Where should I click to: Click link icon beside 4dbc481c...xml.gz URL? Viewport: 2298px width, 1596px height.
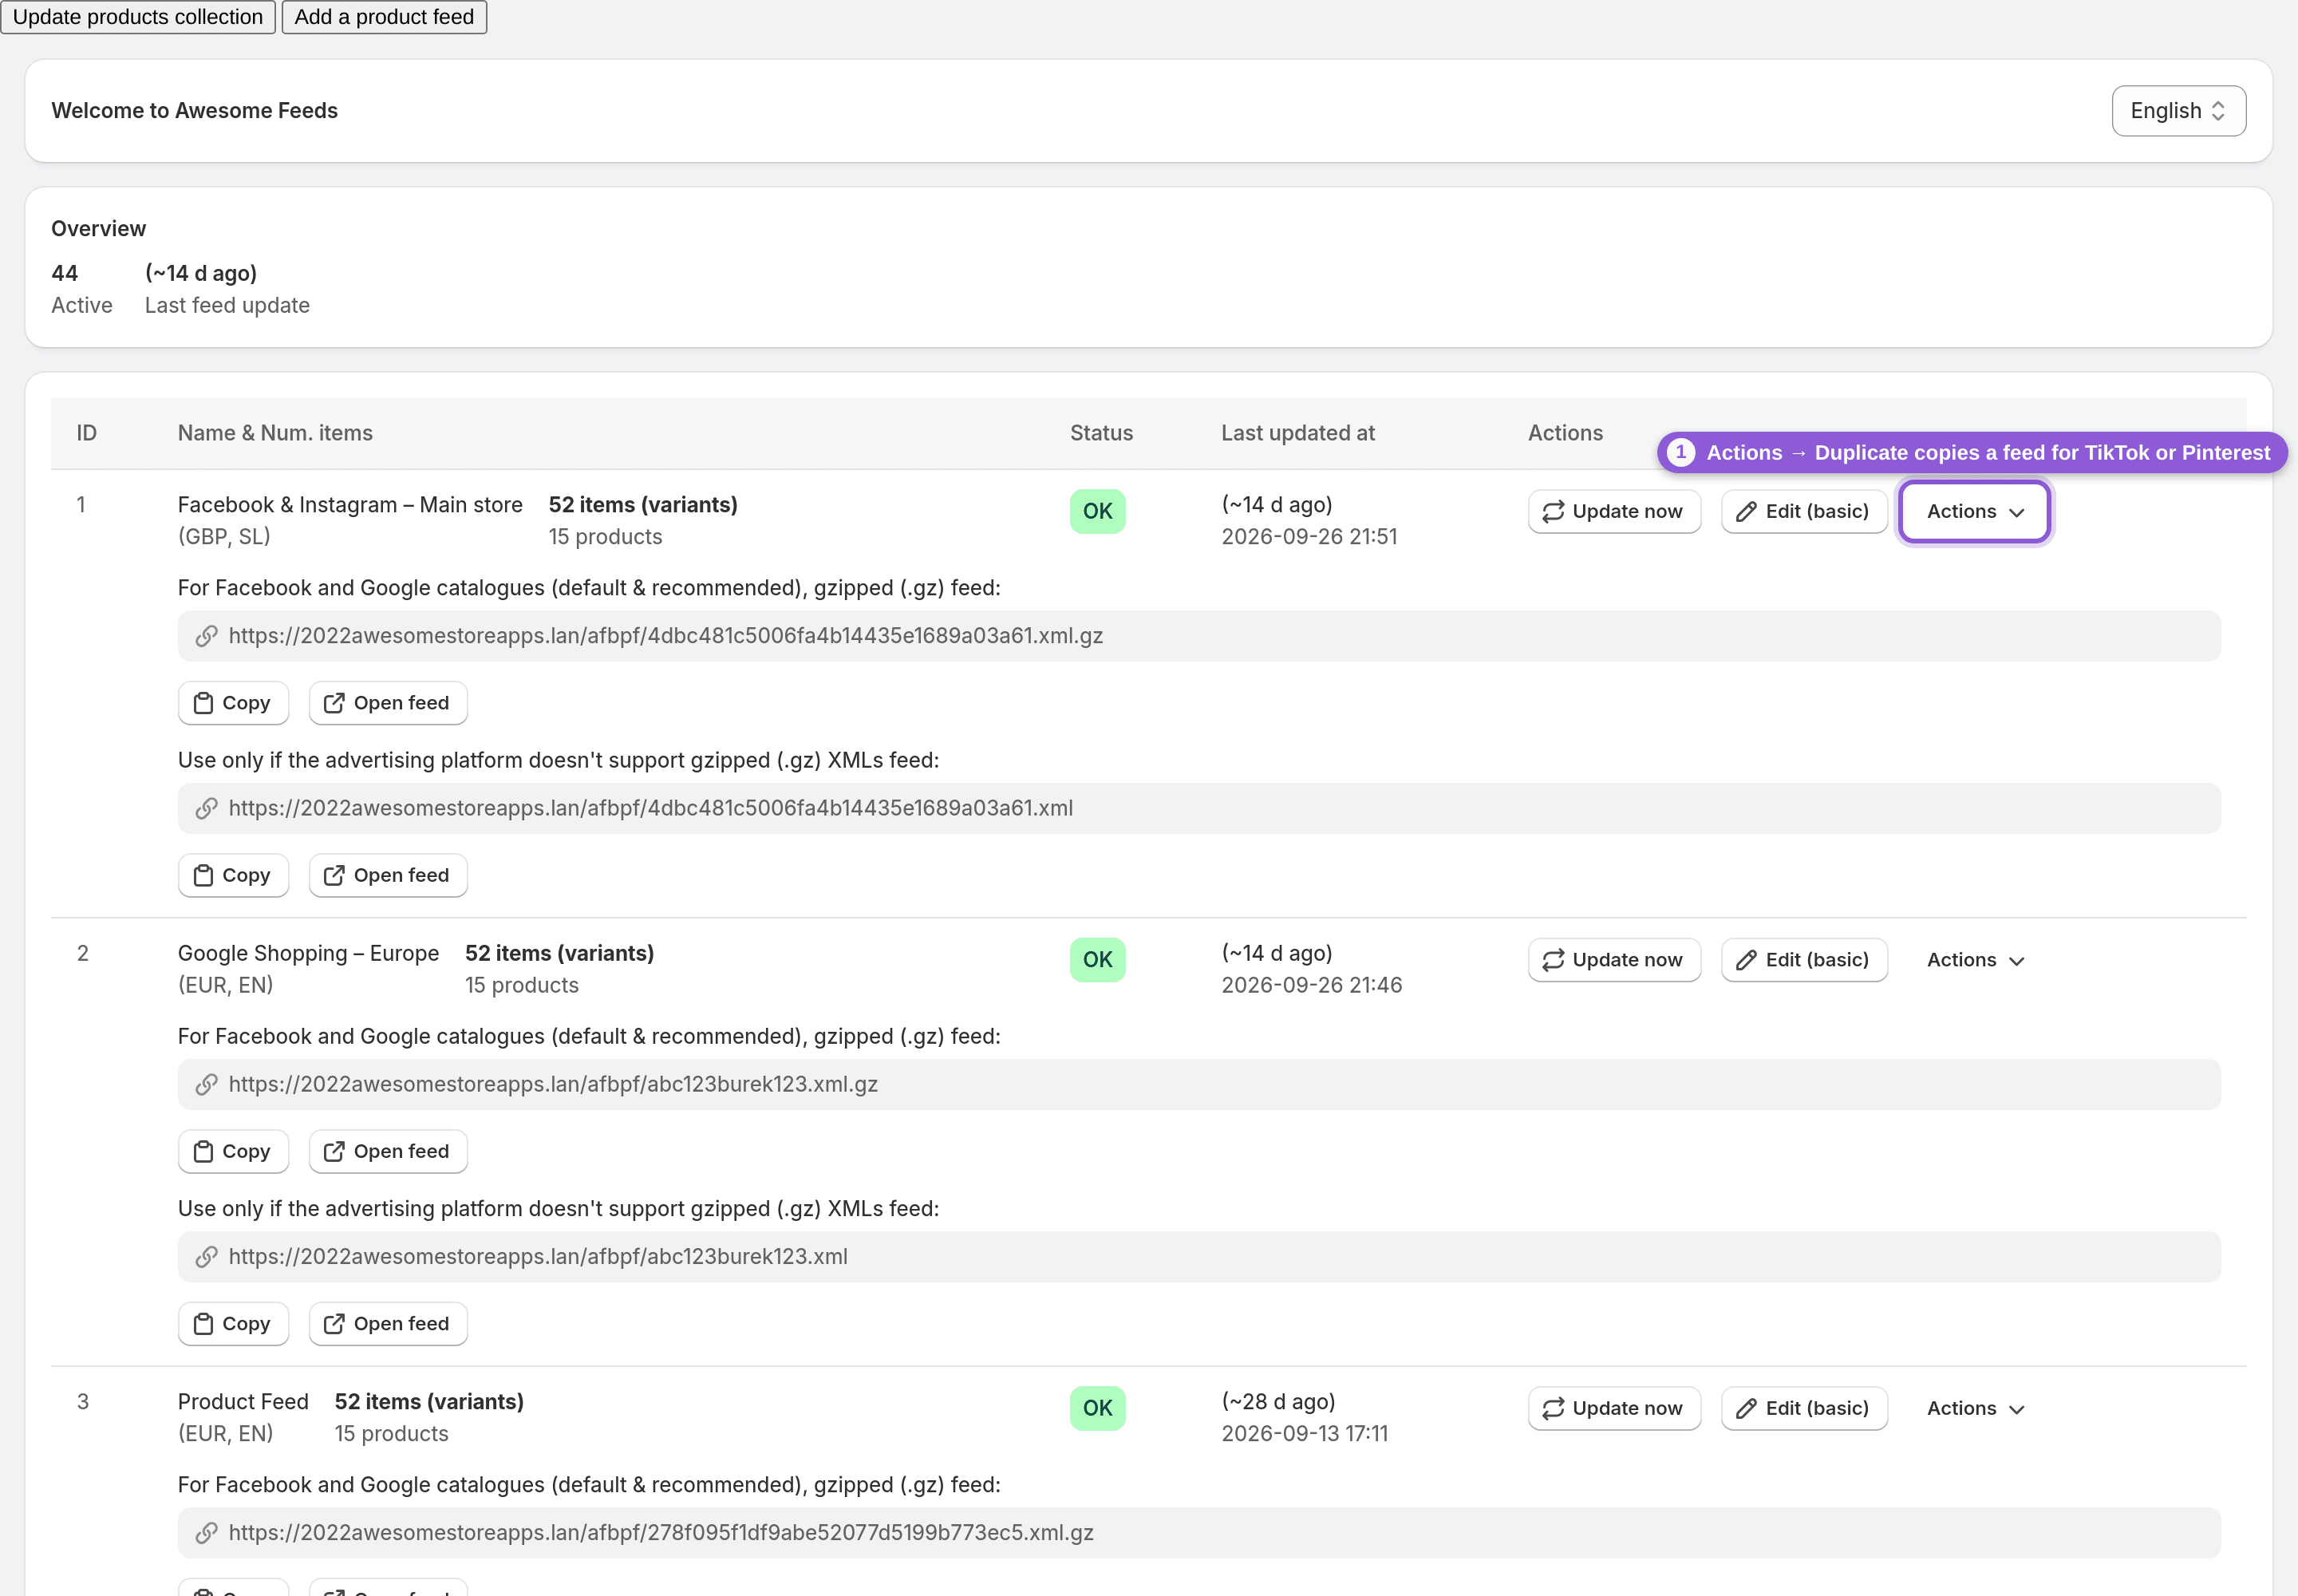[206, 636]
